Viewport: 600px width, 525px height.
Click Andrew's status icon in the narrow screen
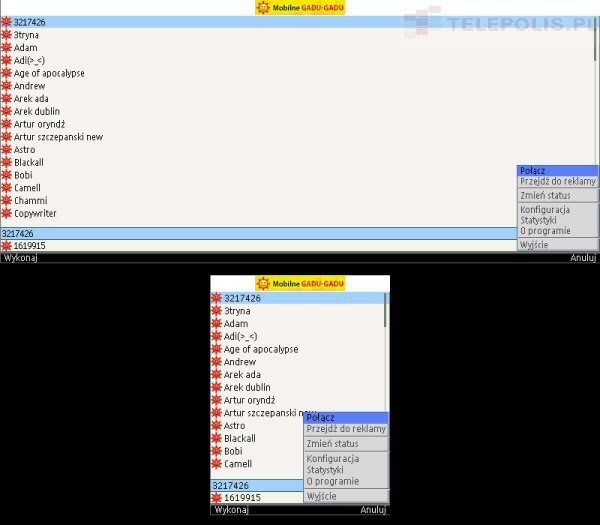[x=217, y=362]
